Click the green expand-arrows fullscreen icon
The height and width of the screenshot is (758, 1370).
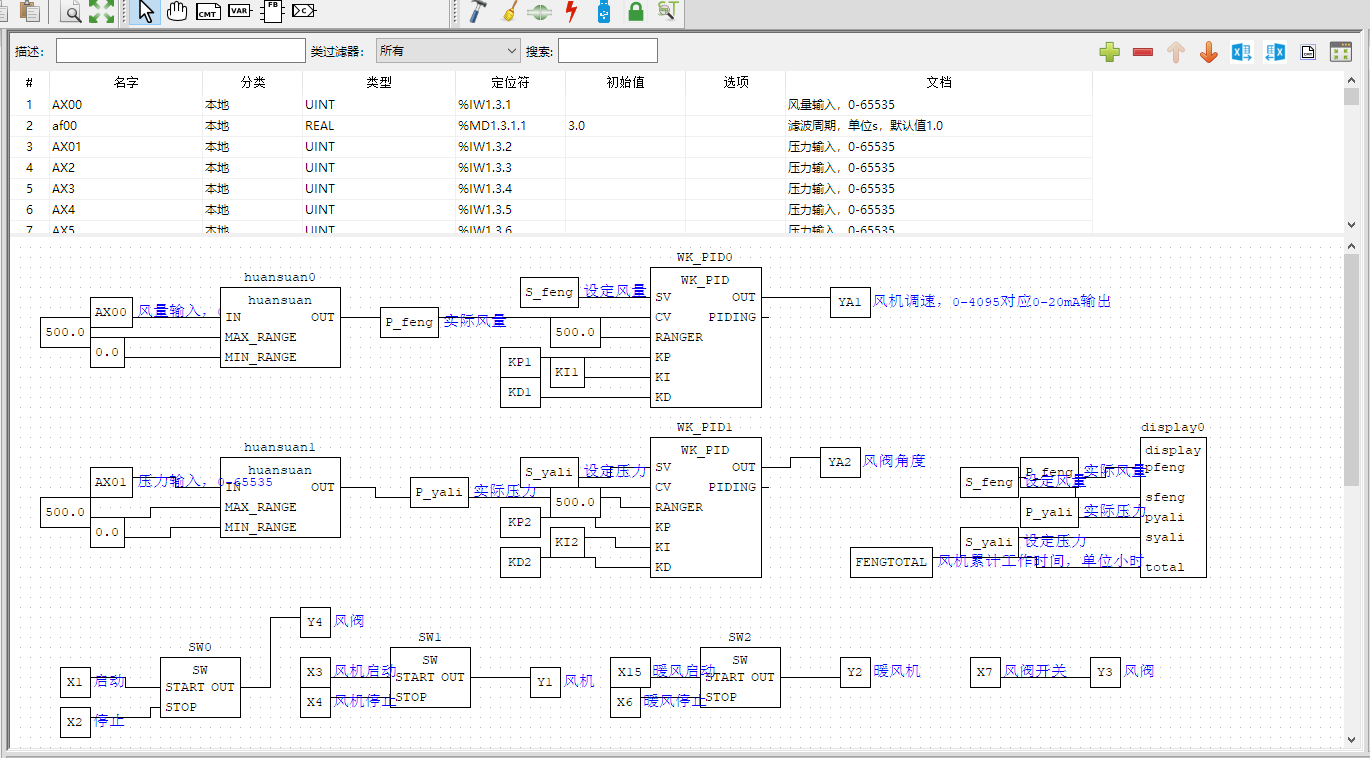[x=101, y=12]
